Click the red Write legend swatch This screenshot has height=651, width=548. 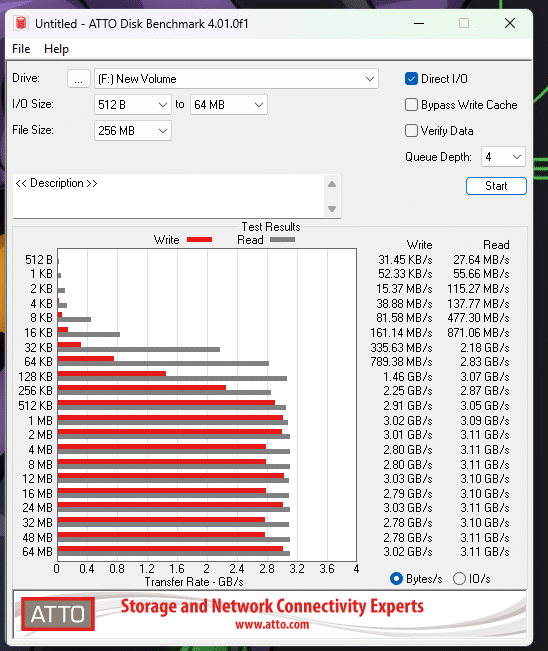point(199,240)
